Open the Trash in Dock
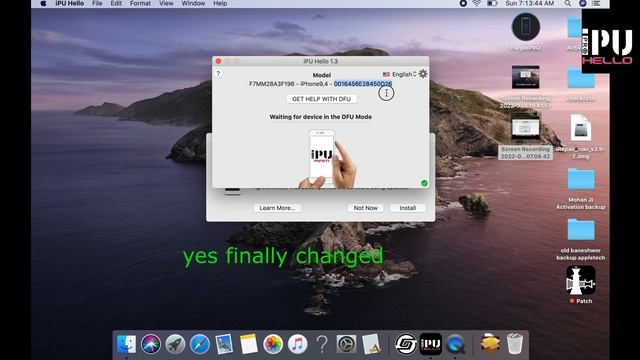 515,344
